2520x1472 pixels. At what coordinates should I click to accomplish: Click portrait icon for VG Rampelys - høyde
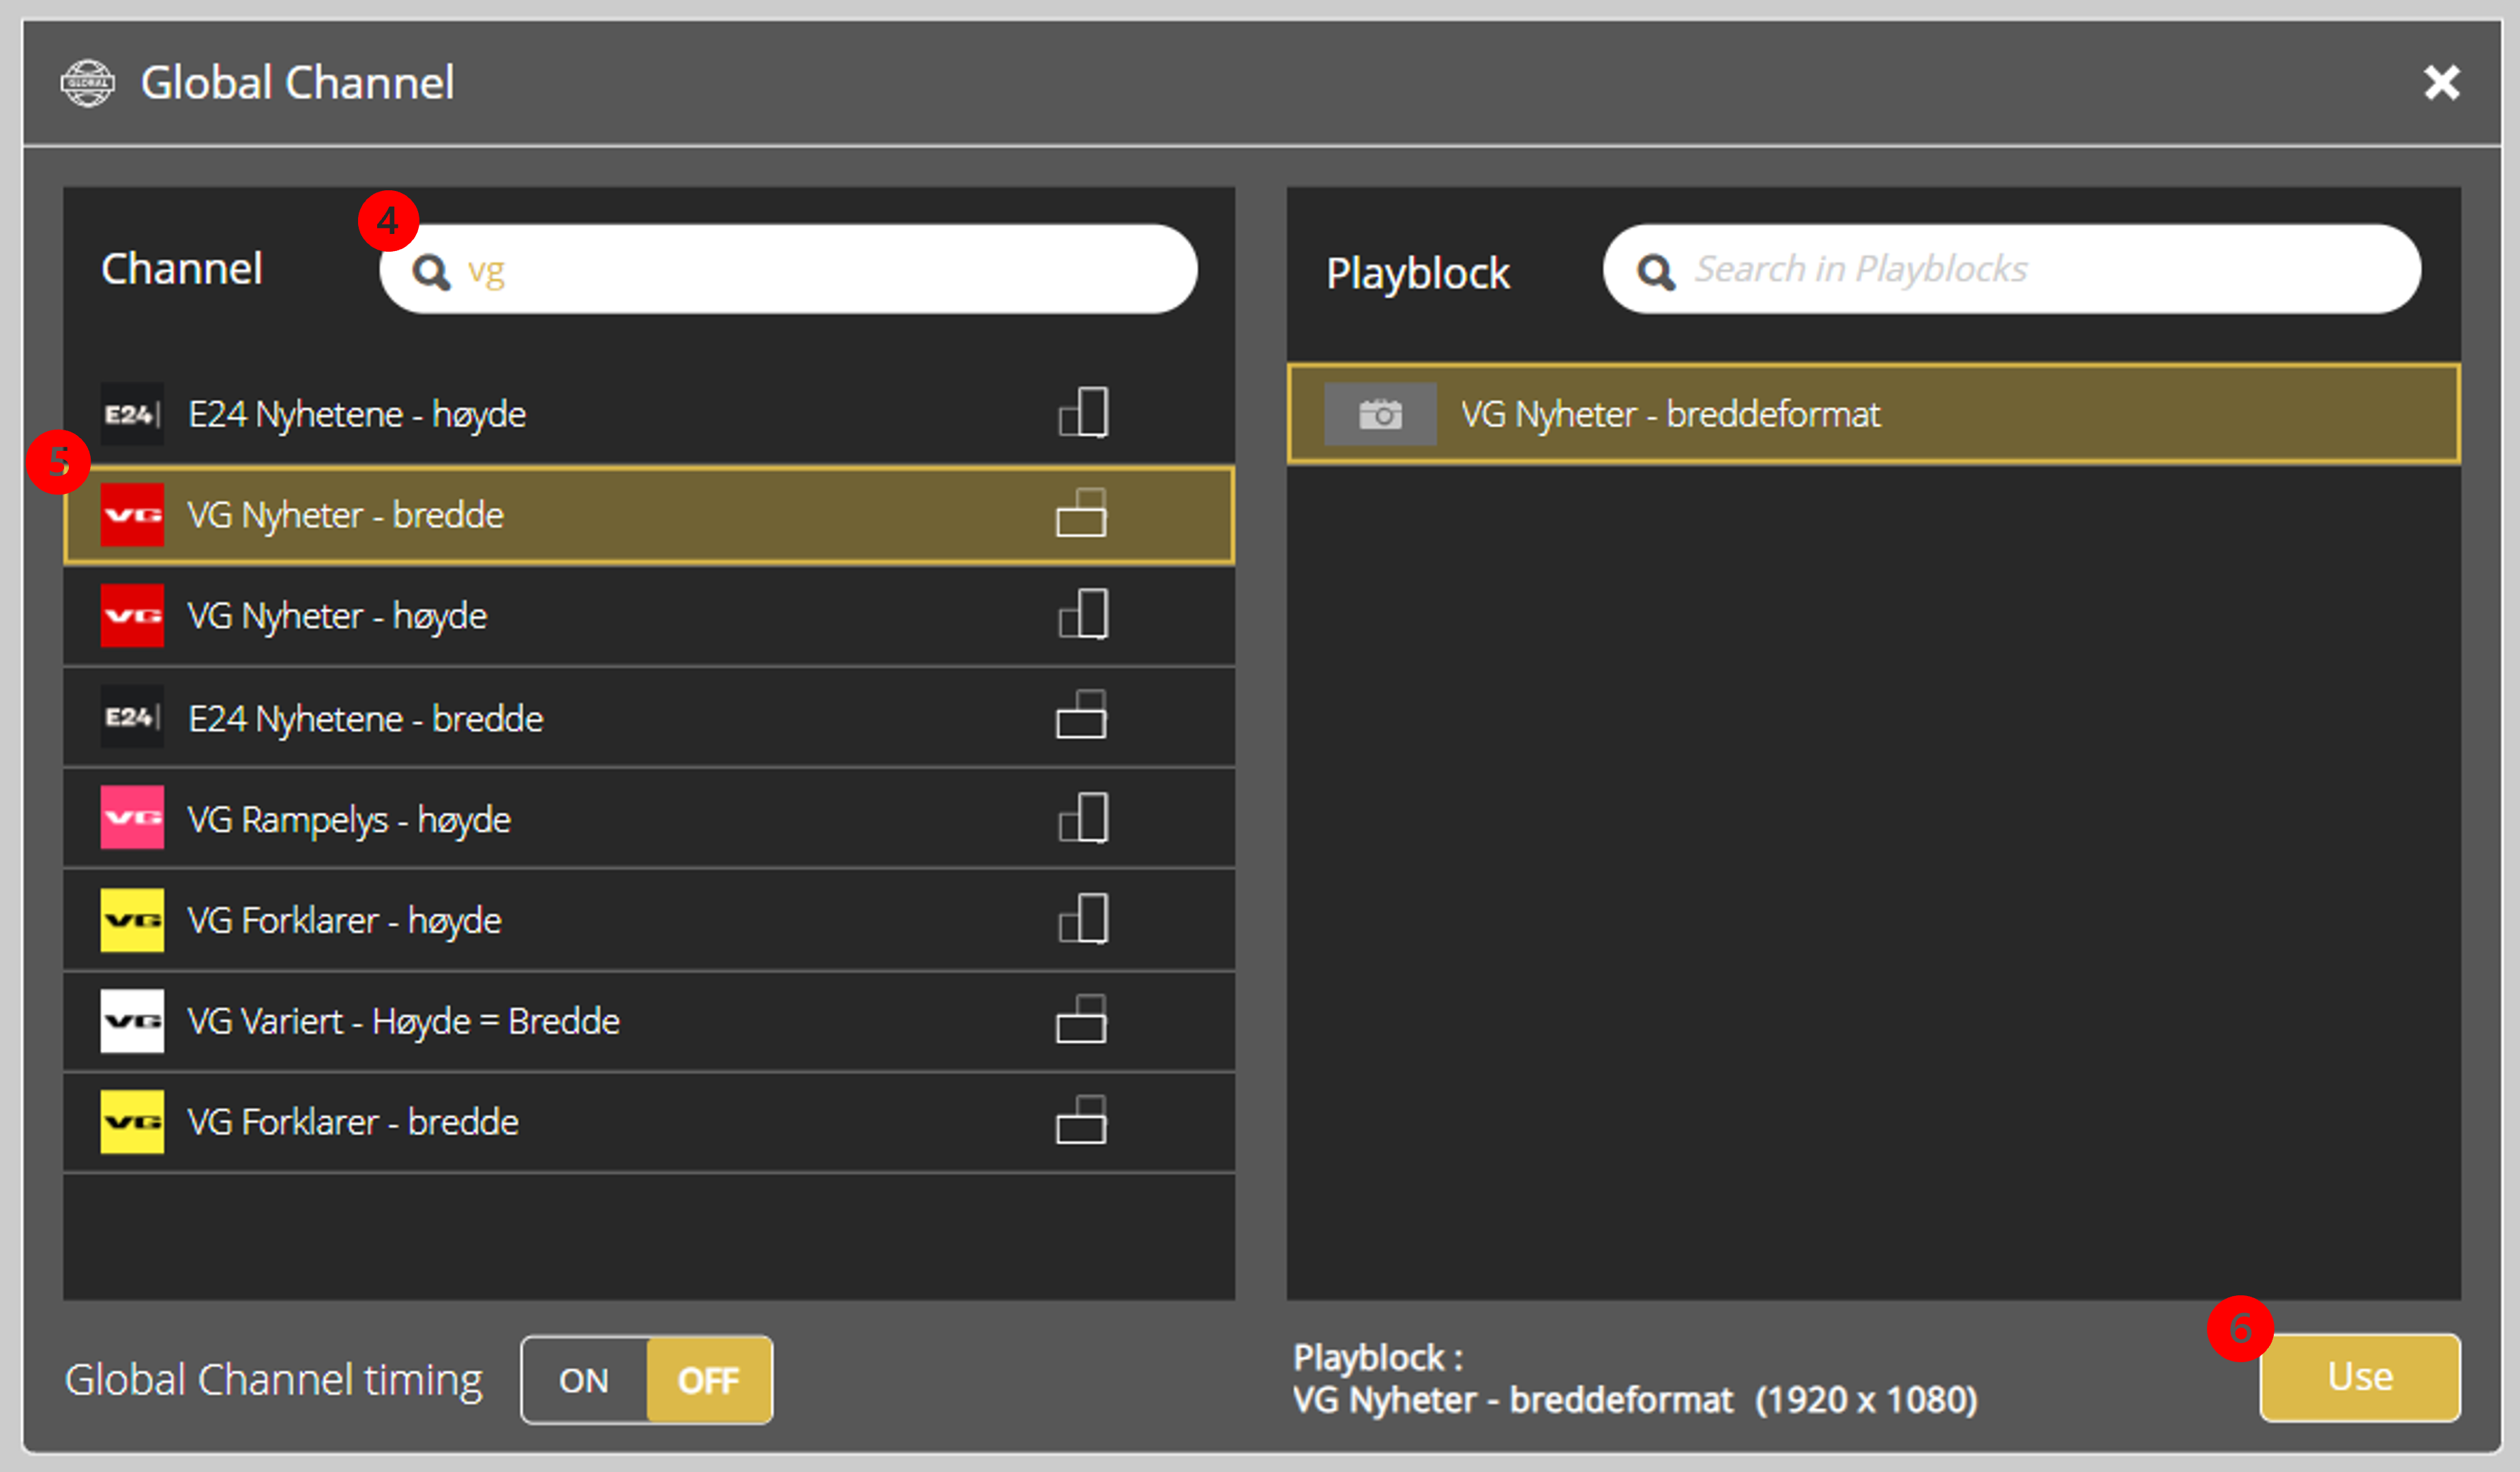coord(1084,818)
